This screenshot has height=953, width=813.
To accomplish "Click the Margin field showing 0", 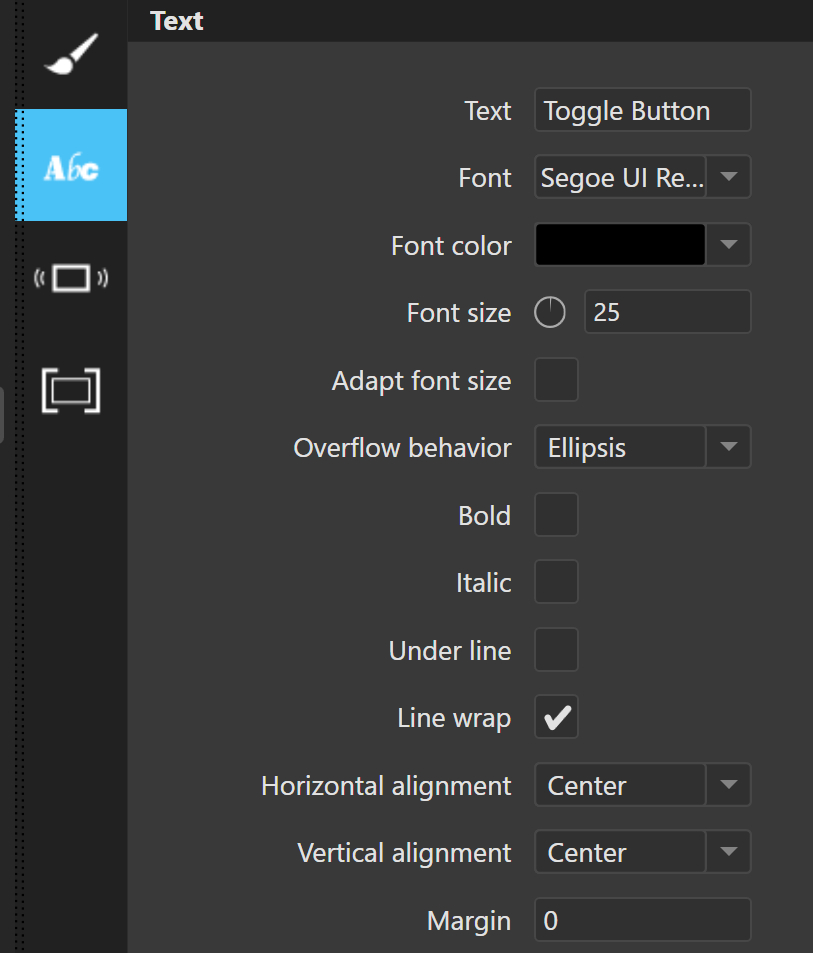I will point(643,920).
